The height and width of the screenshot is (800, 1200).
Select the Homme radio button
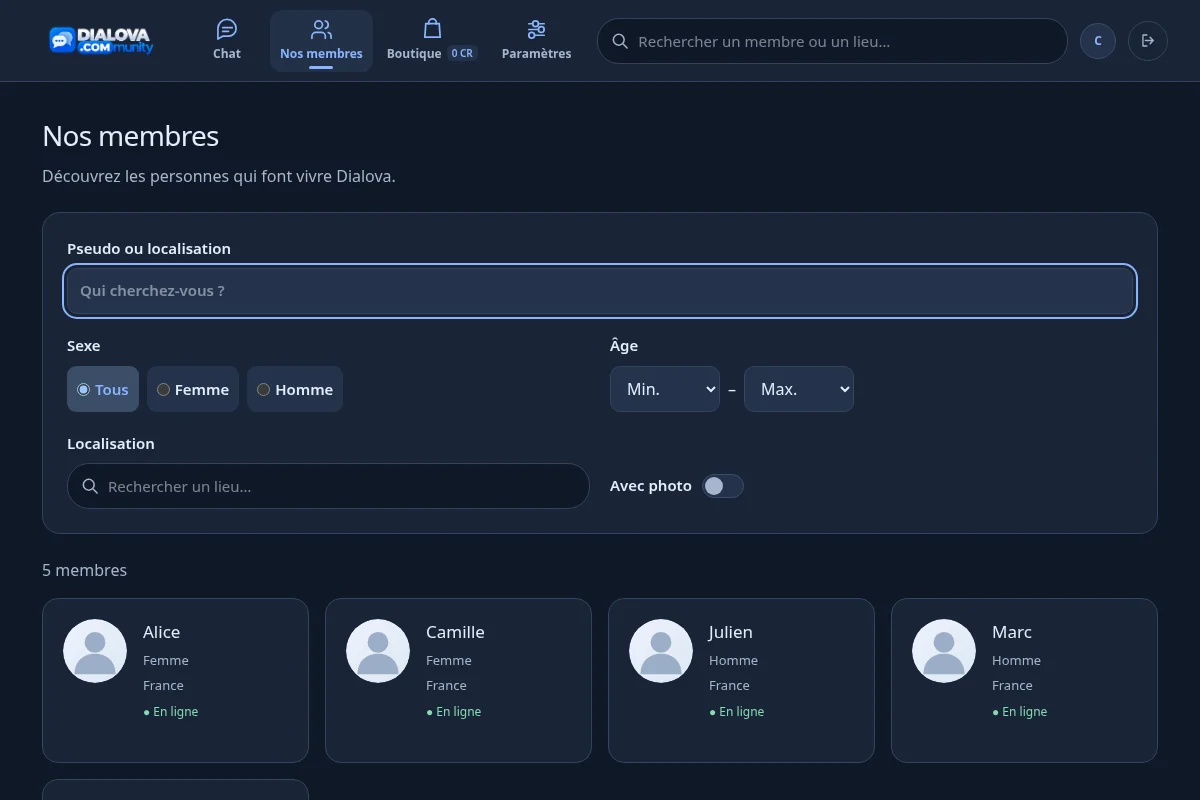pyautogui.click(x=264, y=390)
